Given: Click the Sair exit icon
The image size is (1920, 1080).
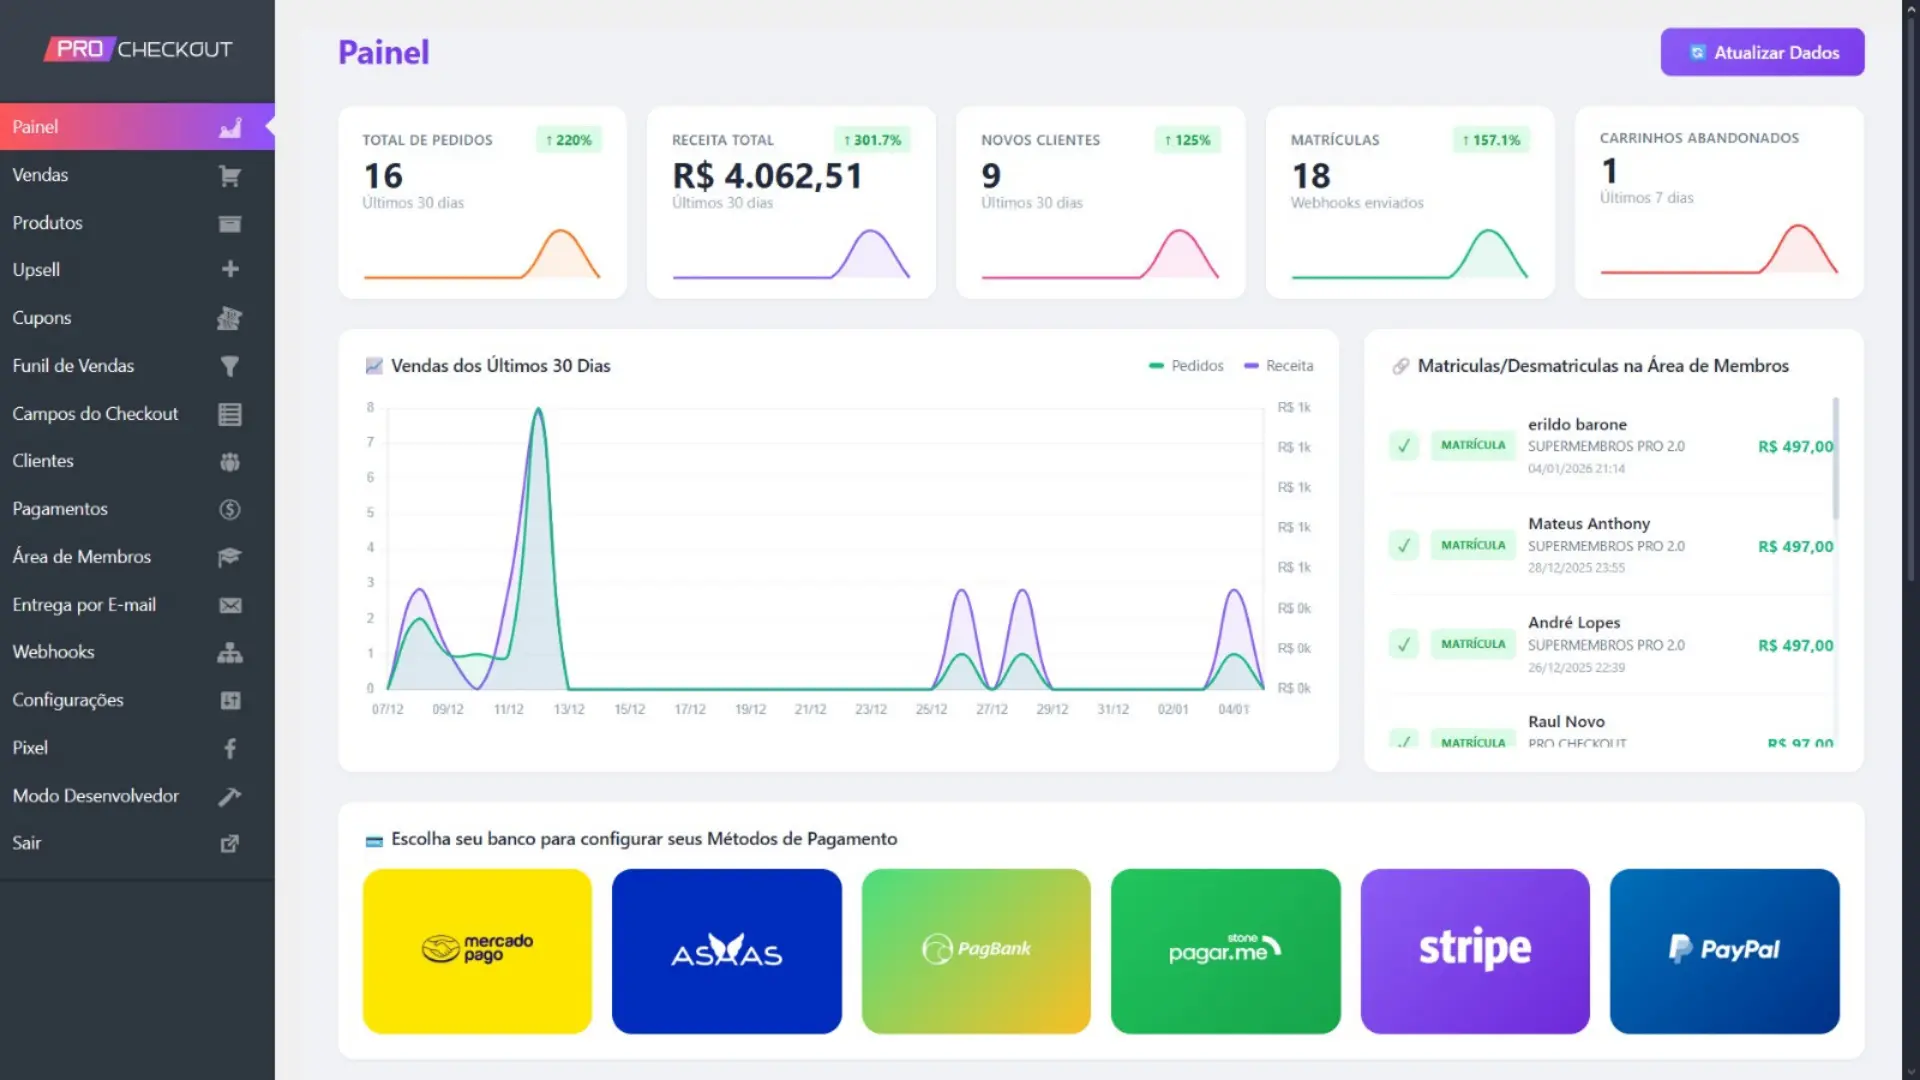Looking at the screenshot, I should point(230,843).
